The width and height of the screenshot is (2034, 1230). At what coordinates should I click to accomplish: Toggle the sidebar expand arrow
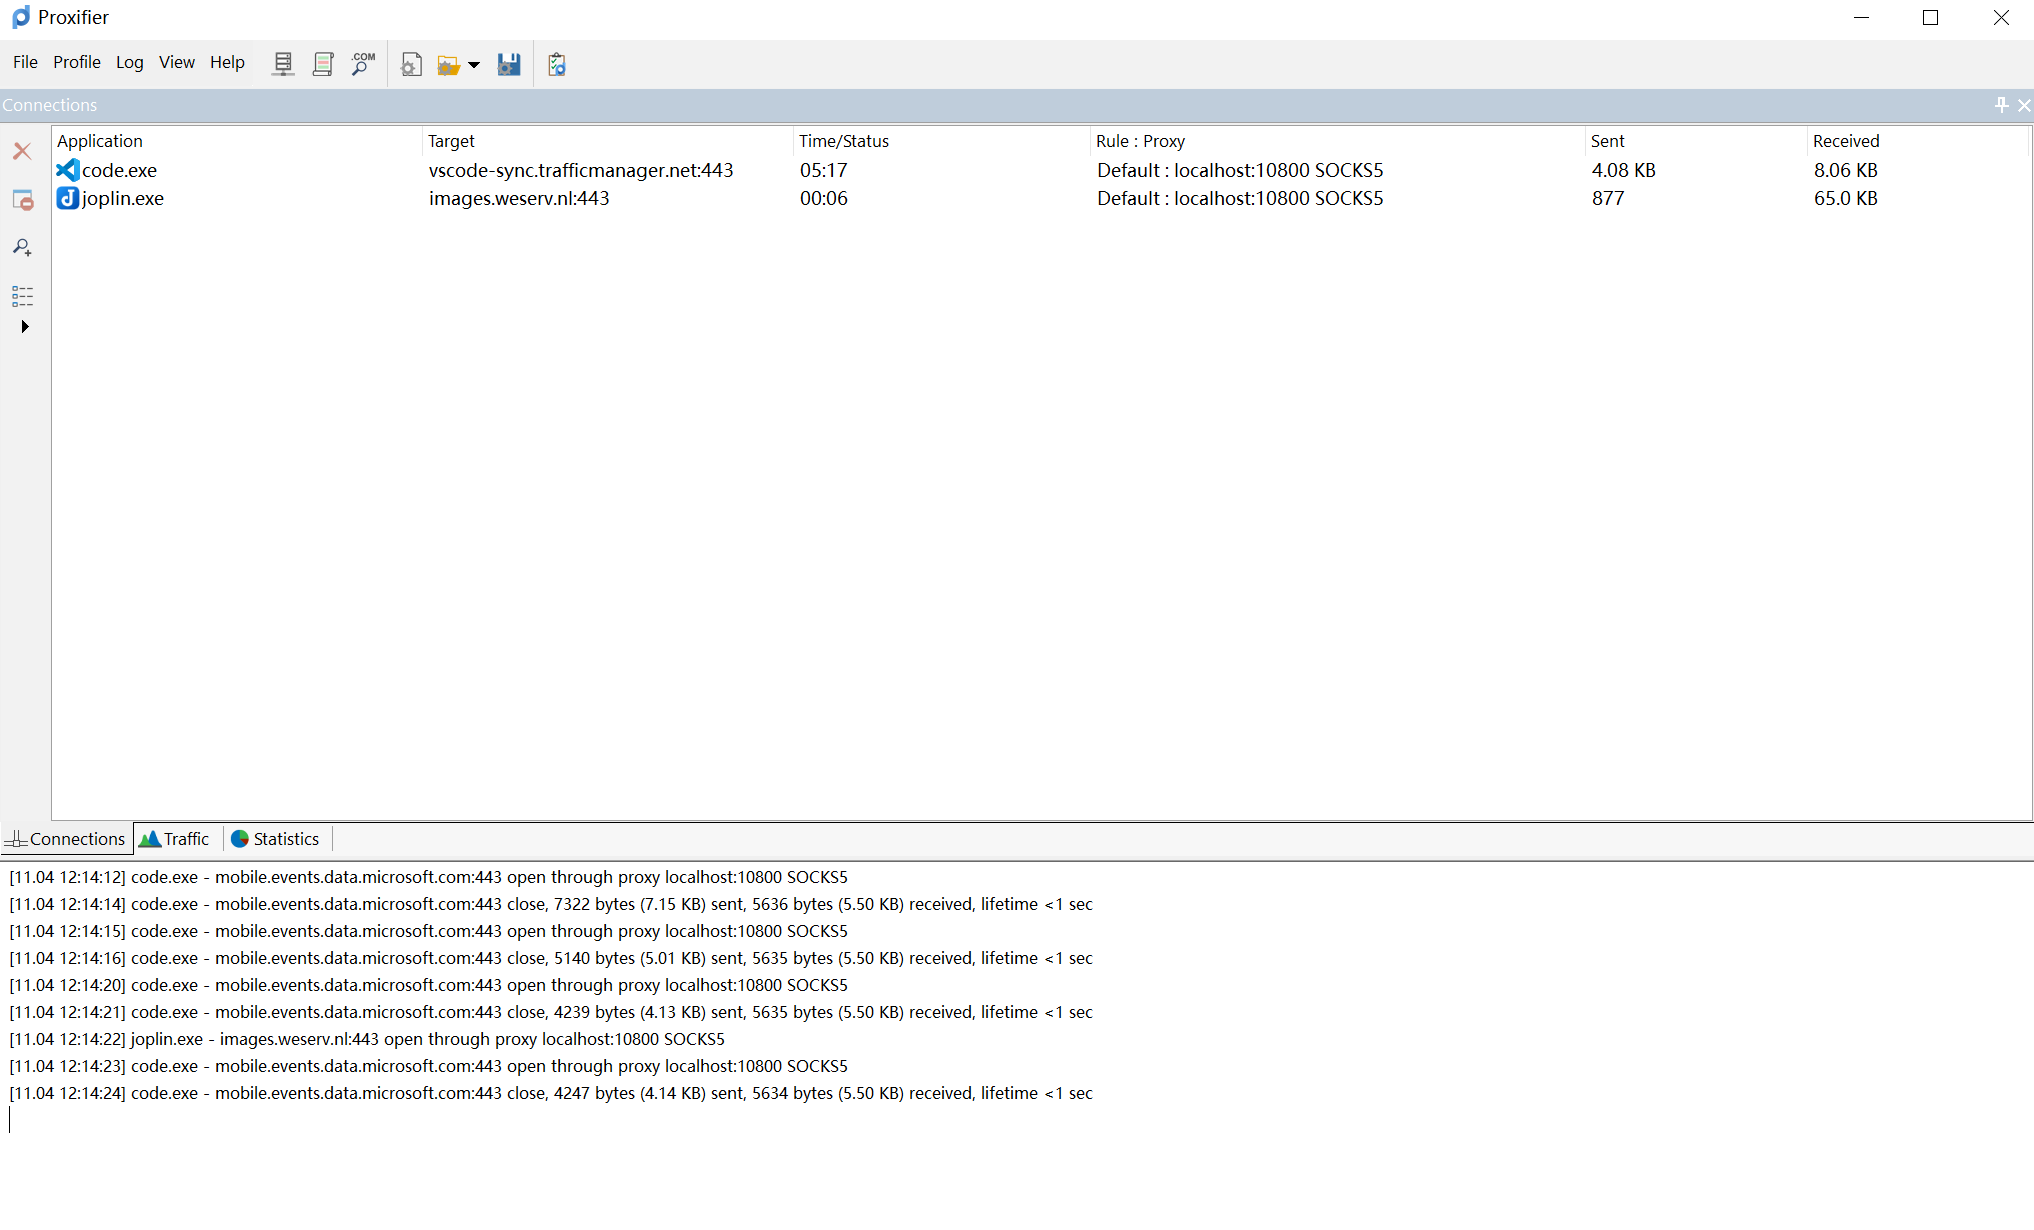coord(24,326)
